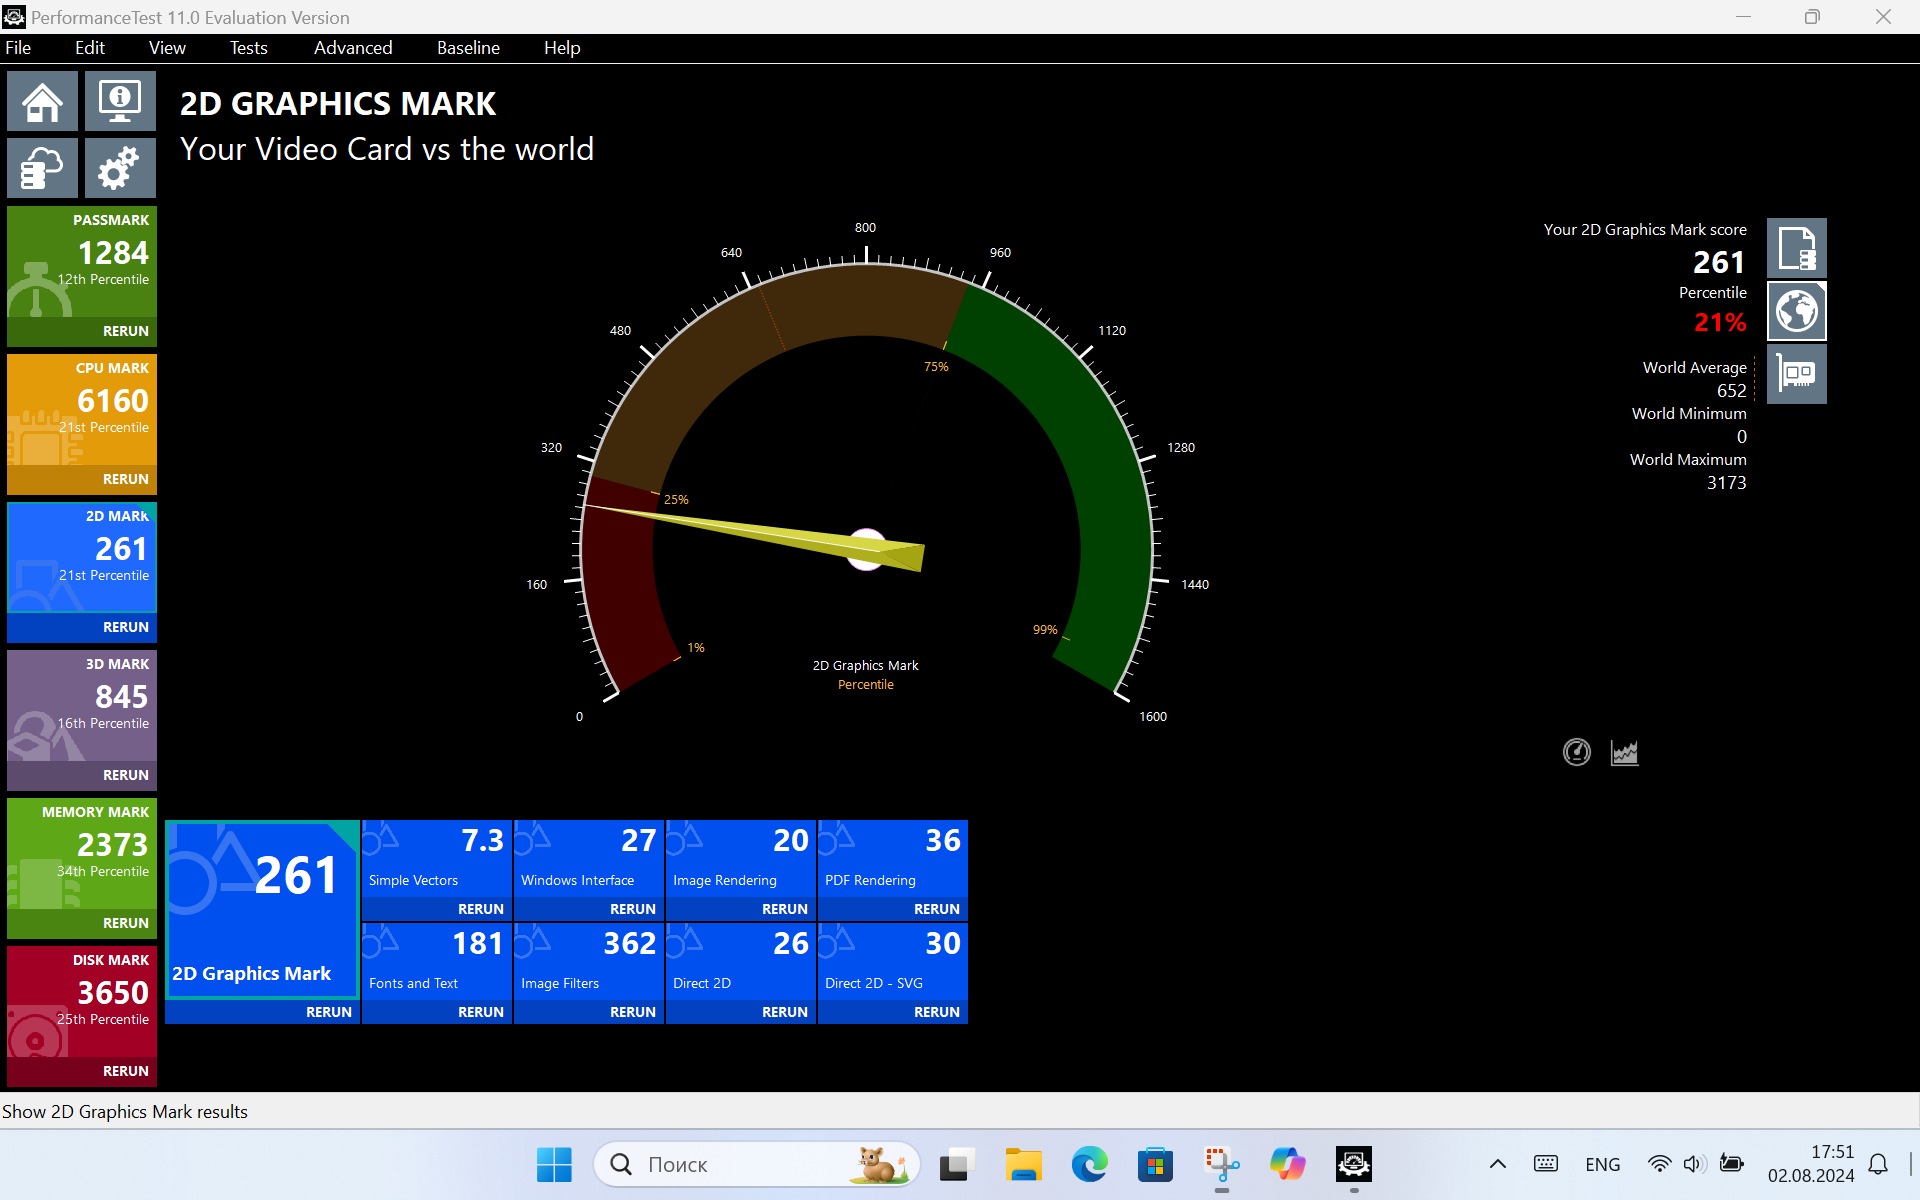Open the Tests menu
This screenshot has height=1200, width=1920.
(248, 48)
